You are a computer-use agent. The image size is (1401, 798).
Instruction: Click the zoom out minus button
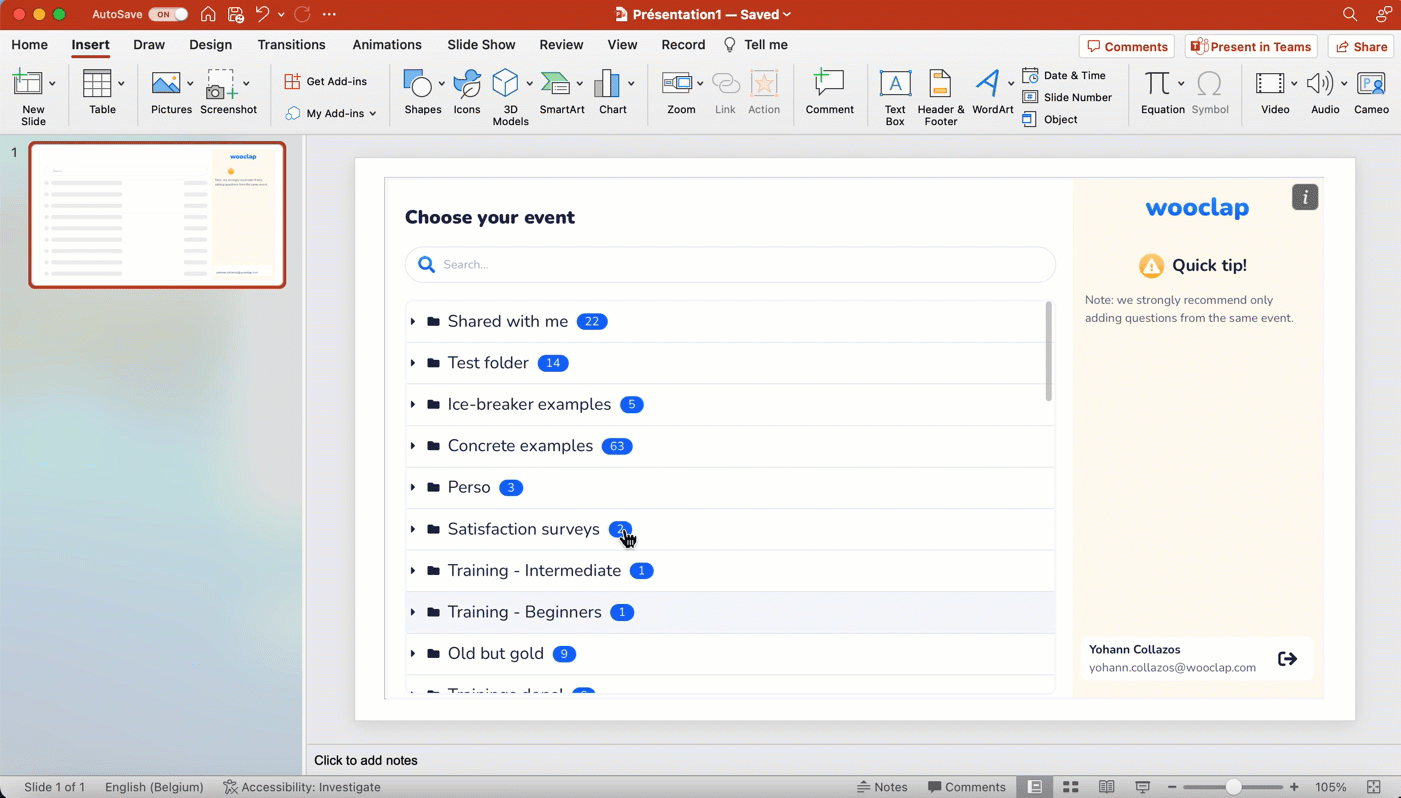(x=1172, y=787)
